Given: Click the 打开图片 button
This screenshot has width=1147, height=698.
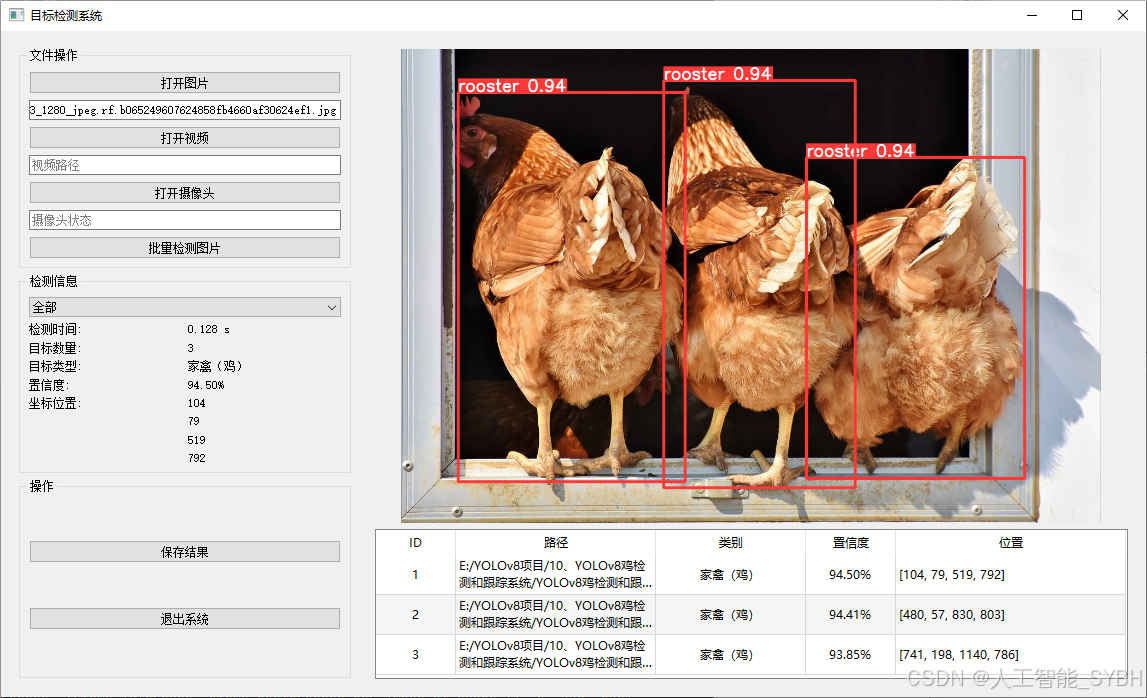Looking at the screenshot, I should (184, 83).
